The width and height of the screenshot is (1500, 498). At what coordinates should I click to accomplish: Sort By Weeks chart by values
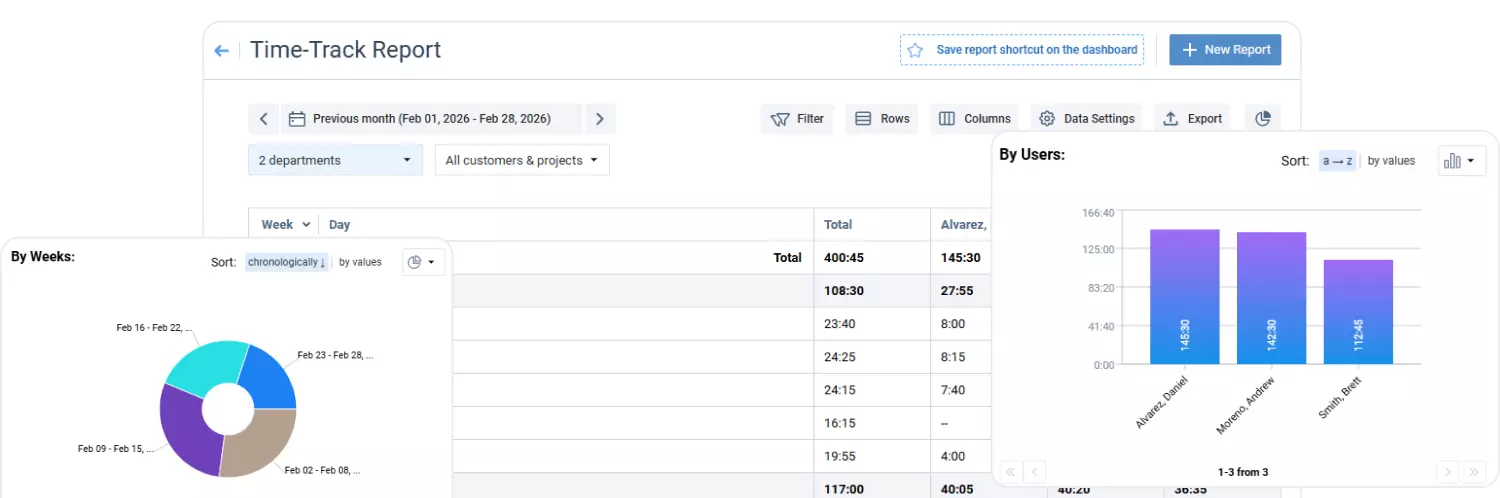pos(360,262)
